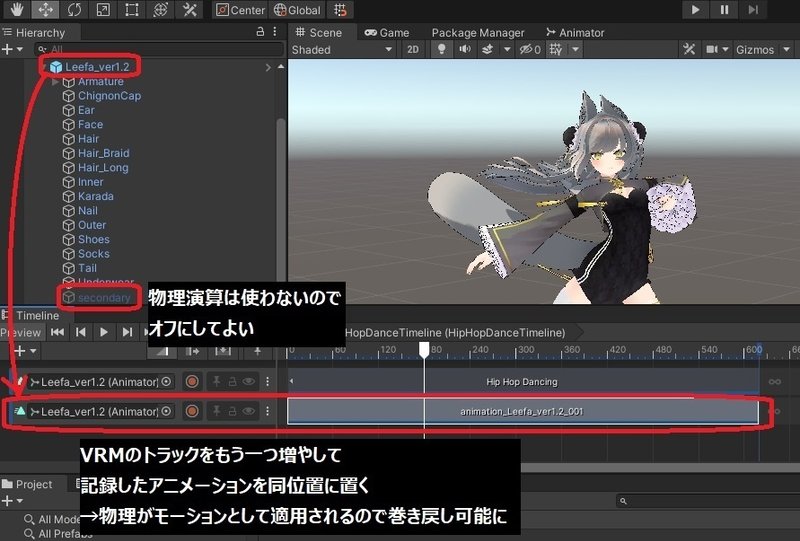This screenshot has height=541, width=800.
Task: Jump to the Timeline start
Action: tap(57, 332)
